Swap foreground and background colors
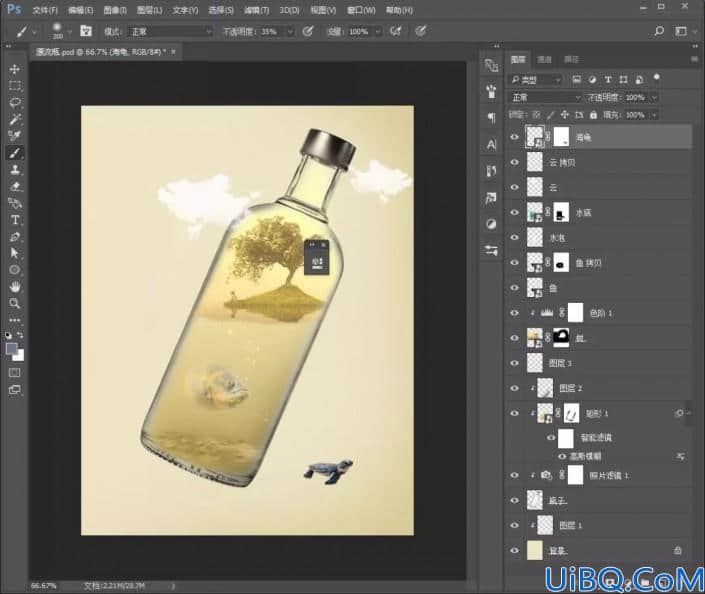The width and height of the screenshot is (705, 594). (x=20, y=335)
